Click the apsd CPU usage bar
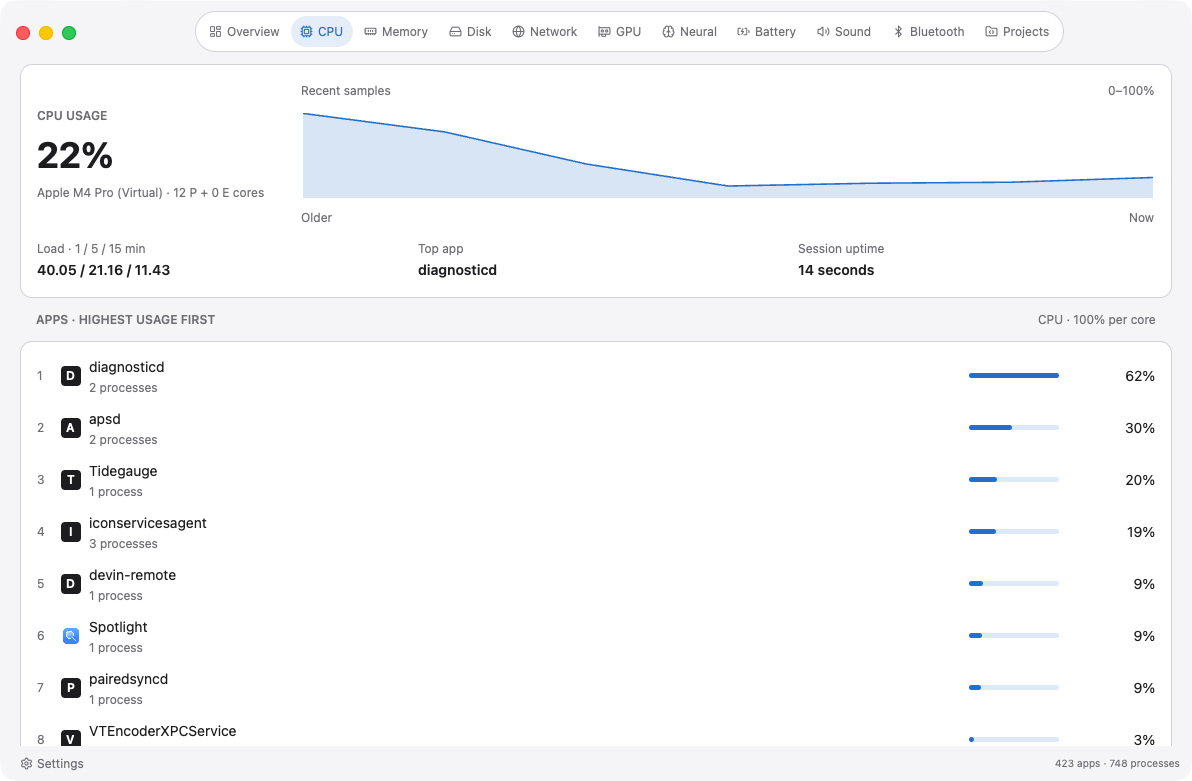 [x=1013, y=427]
